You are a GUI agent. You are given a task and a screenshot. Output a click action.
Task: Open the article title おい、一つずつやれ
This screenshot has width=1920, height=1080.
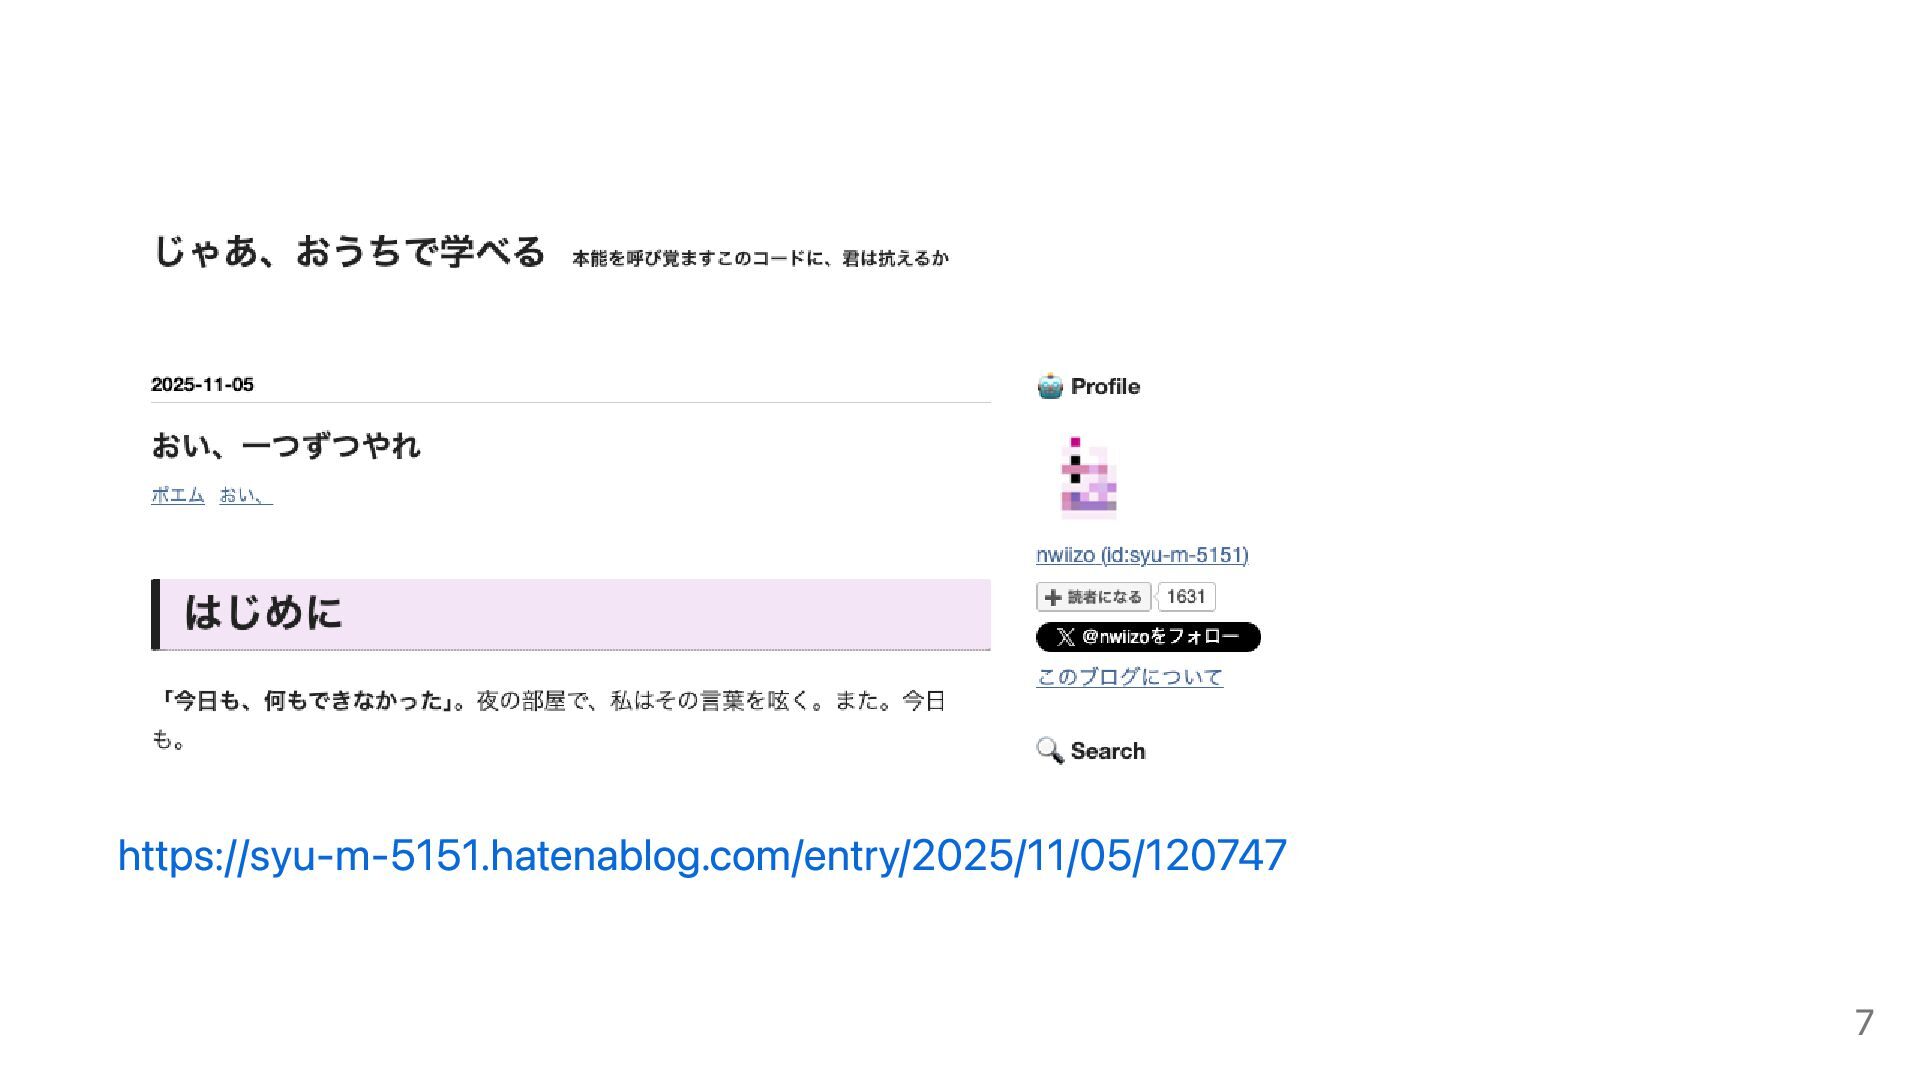pos(286,445)
